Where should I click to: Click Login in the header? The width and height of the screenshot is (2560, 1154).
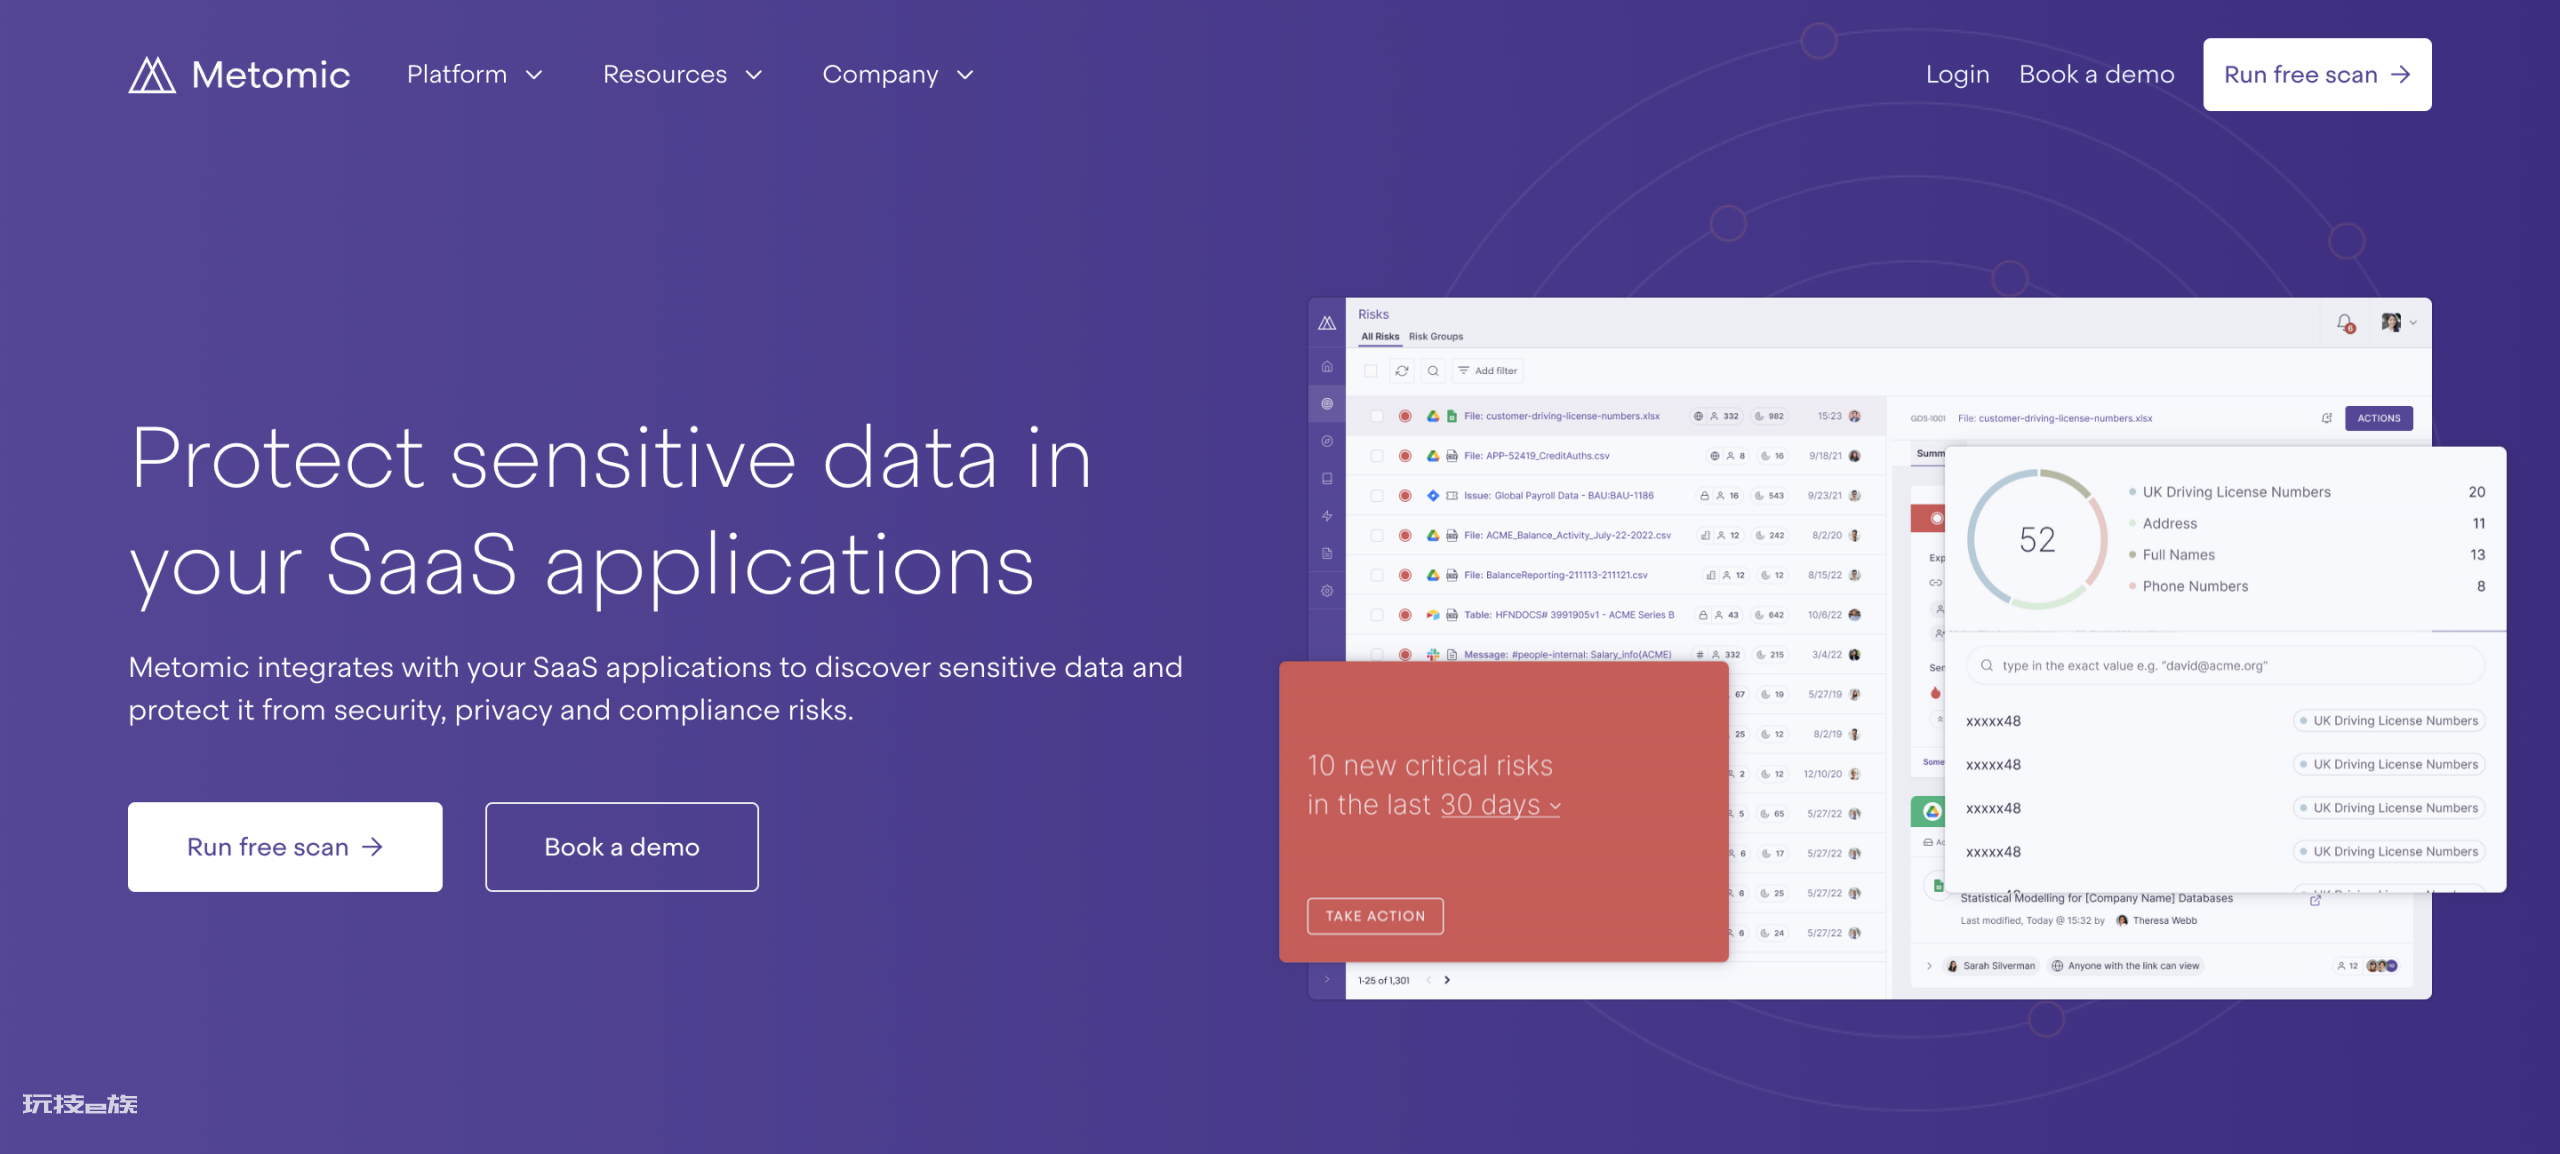(x=1957, y=75)
